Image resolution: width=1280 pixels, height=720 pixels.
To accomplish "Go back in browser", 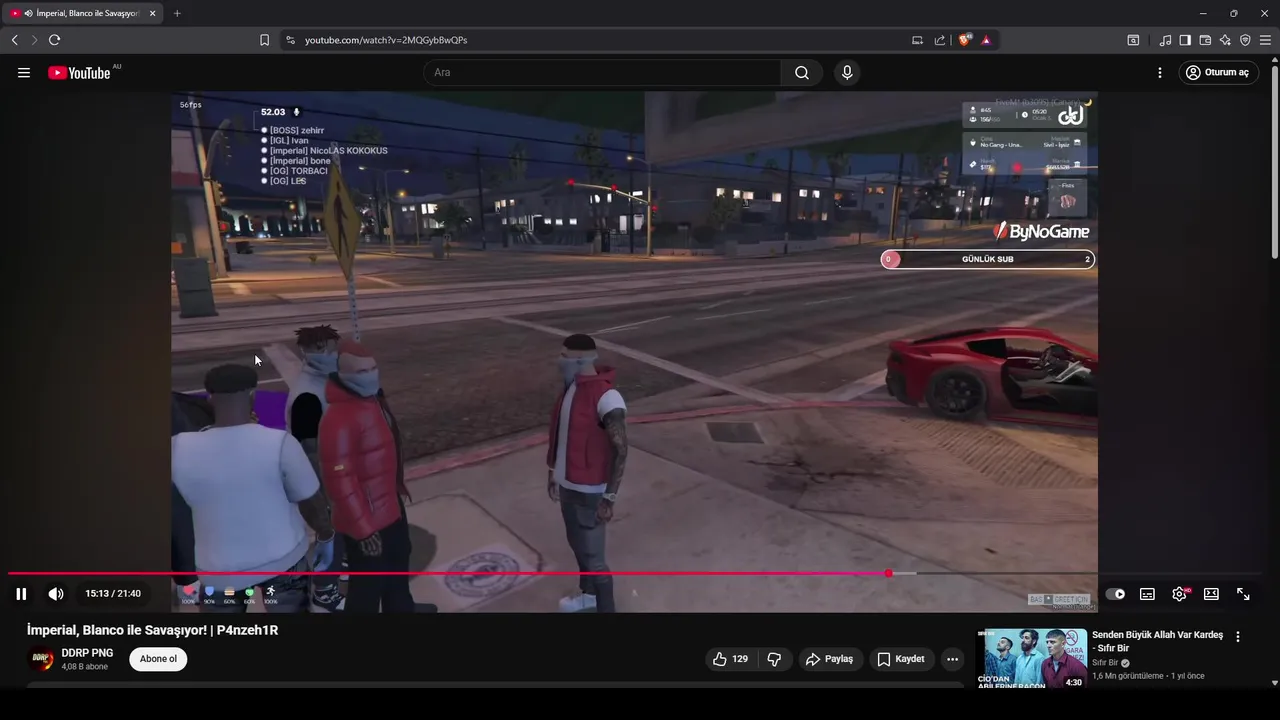I will tap(14, 40).
